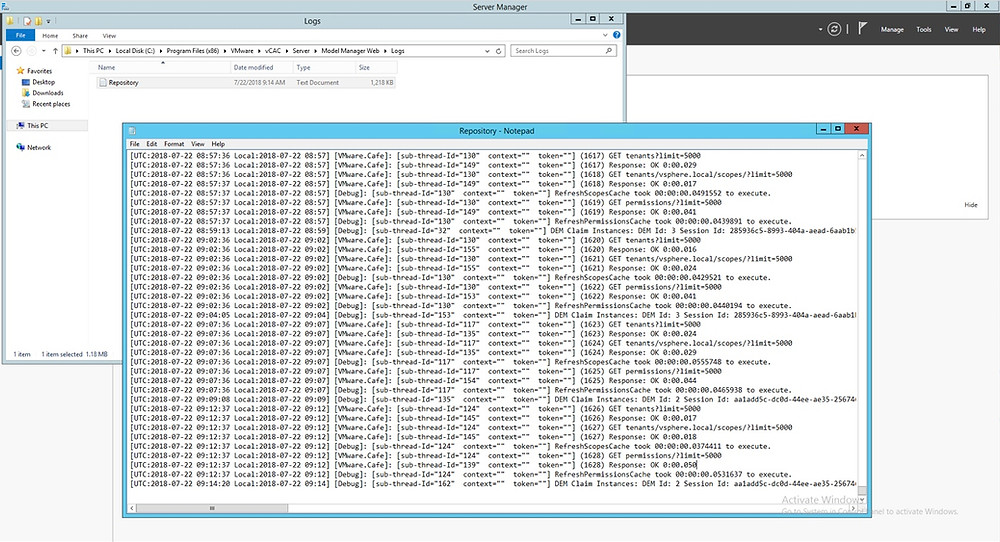Click Server breadcrumb segment
Image resolution: width=1000 pixels, height=542 pixels.
301,51
